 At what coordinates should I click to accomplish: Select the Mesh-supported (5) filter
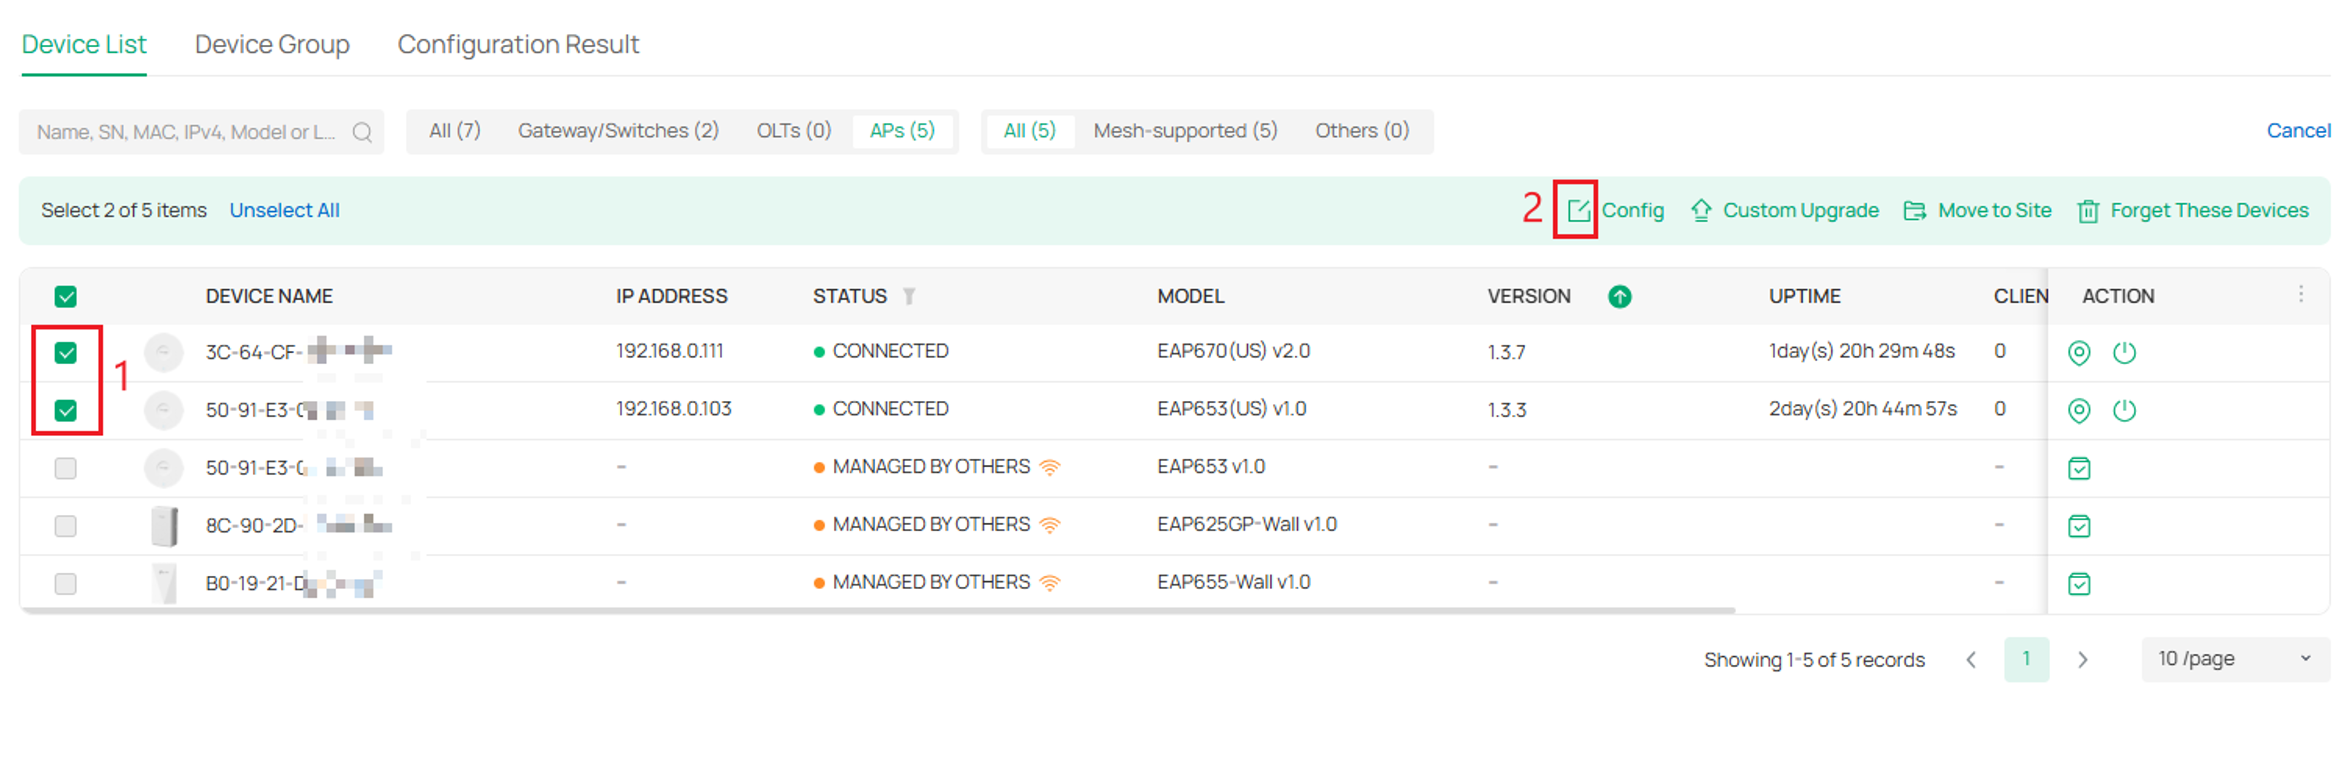[1185, 131]
